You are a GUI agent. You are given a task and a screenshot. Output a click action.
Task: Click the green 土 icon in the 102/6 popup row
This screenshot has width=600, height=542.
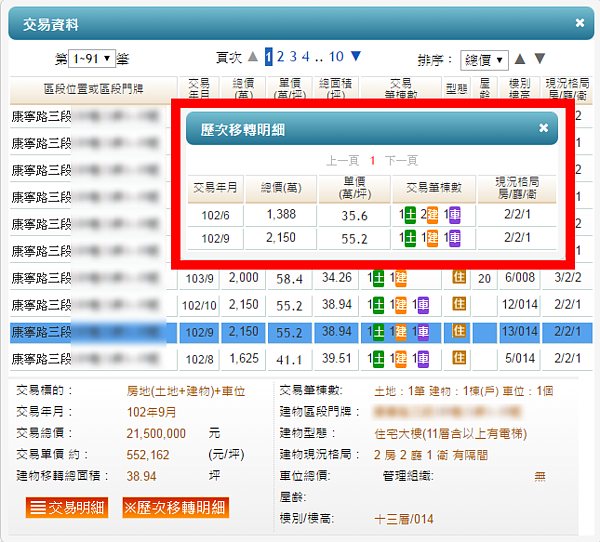(x=410, y=215)
